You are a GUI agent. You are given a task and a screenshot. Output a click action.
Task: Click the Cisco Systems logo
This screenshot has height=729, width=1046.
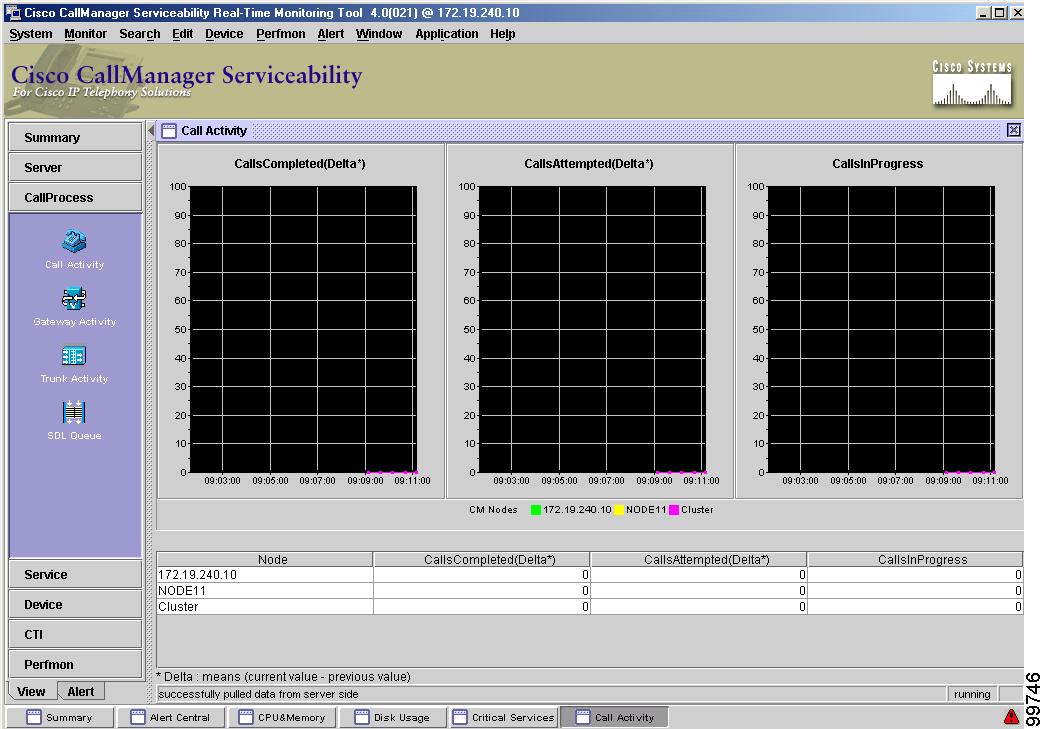pyautogui.click(x=972, y=83)
